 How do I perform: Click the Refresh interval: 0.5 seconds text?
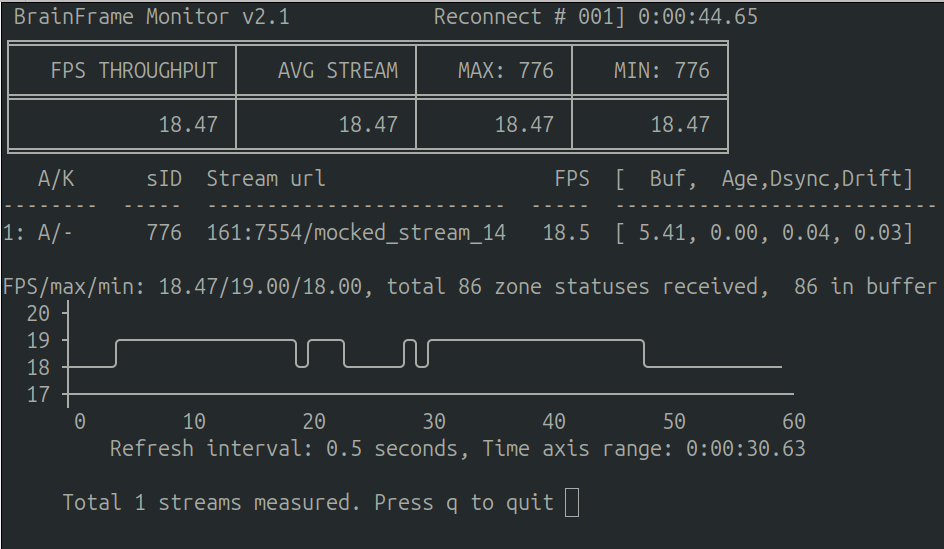tap(284, 448)
